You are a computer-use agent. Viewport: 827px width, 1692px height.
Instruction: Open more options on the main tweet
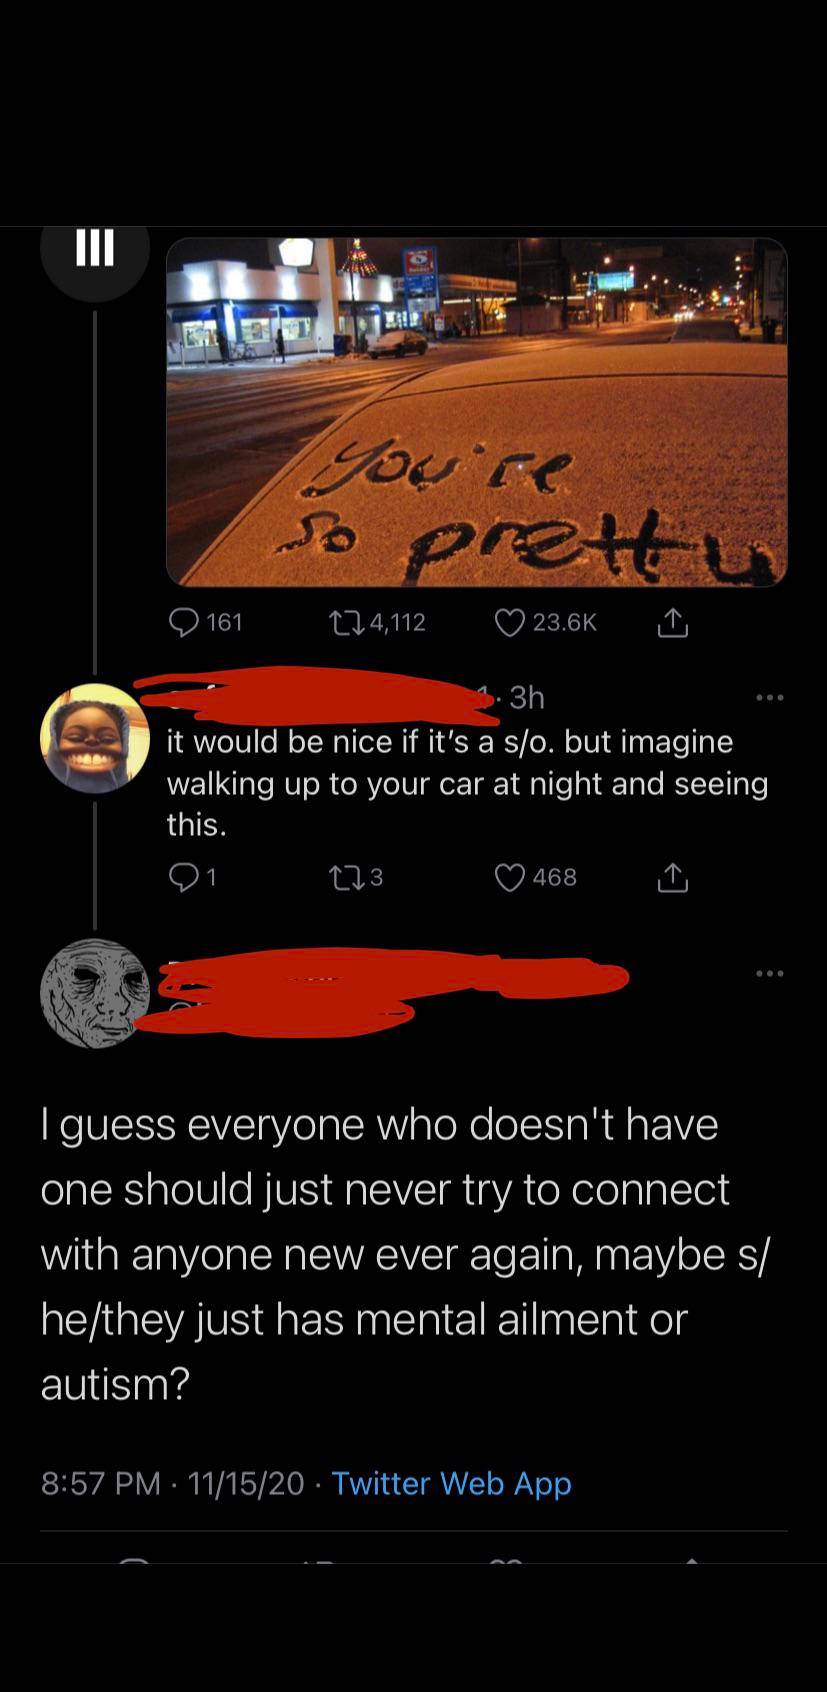(x=770, y=973)
